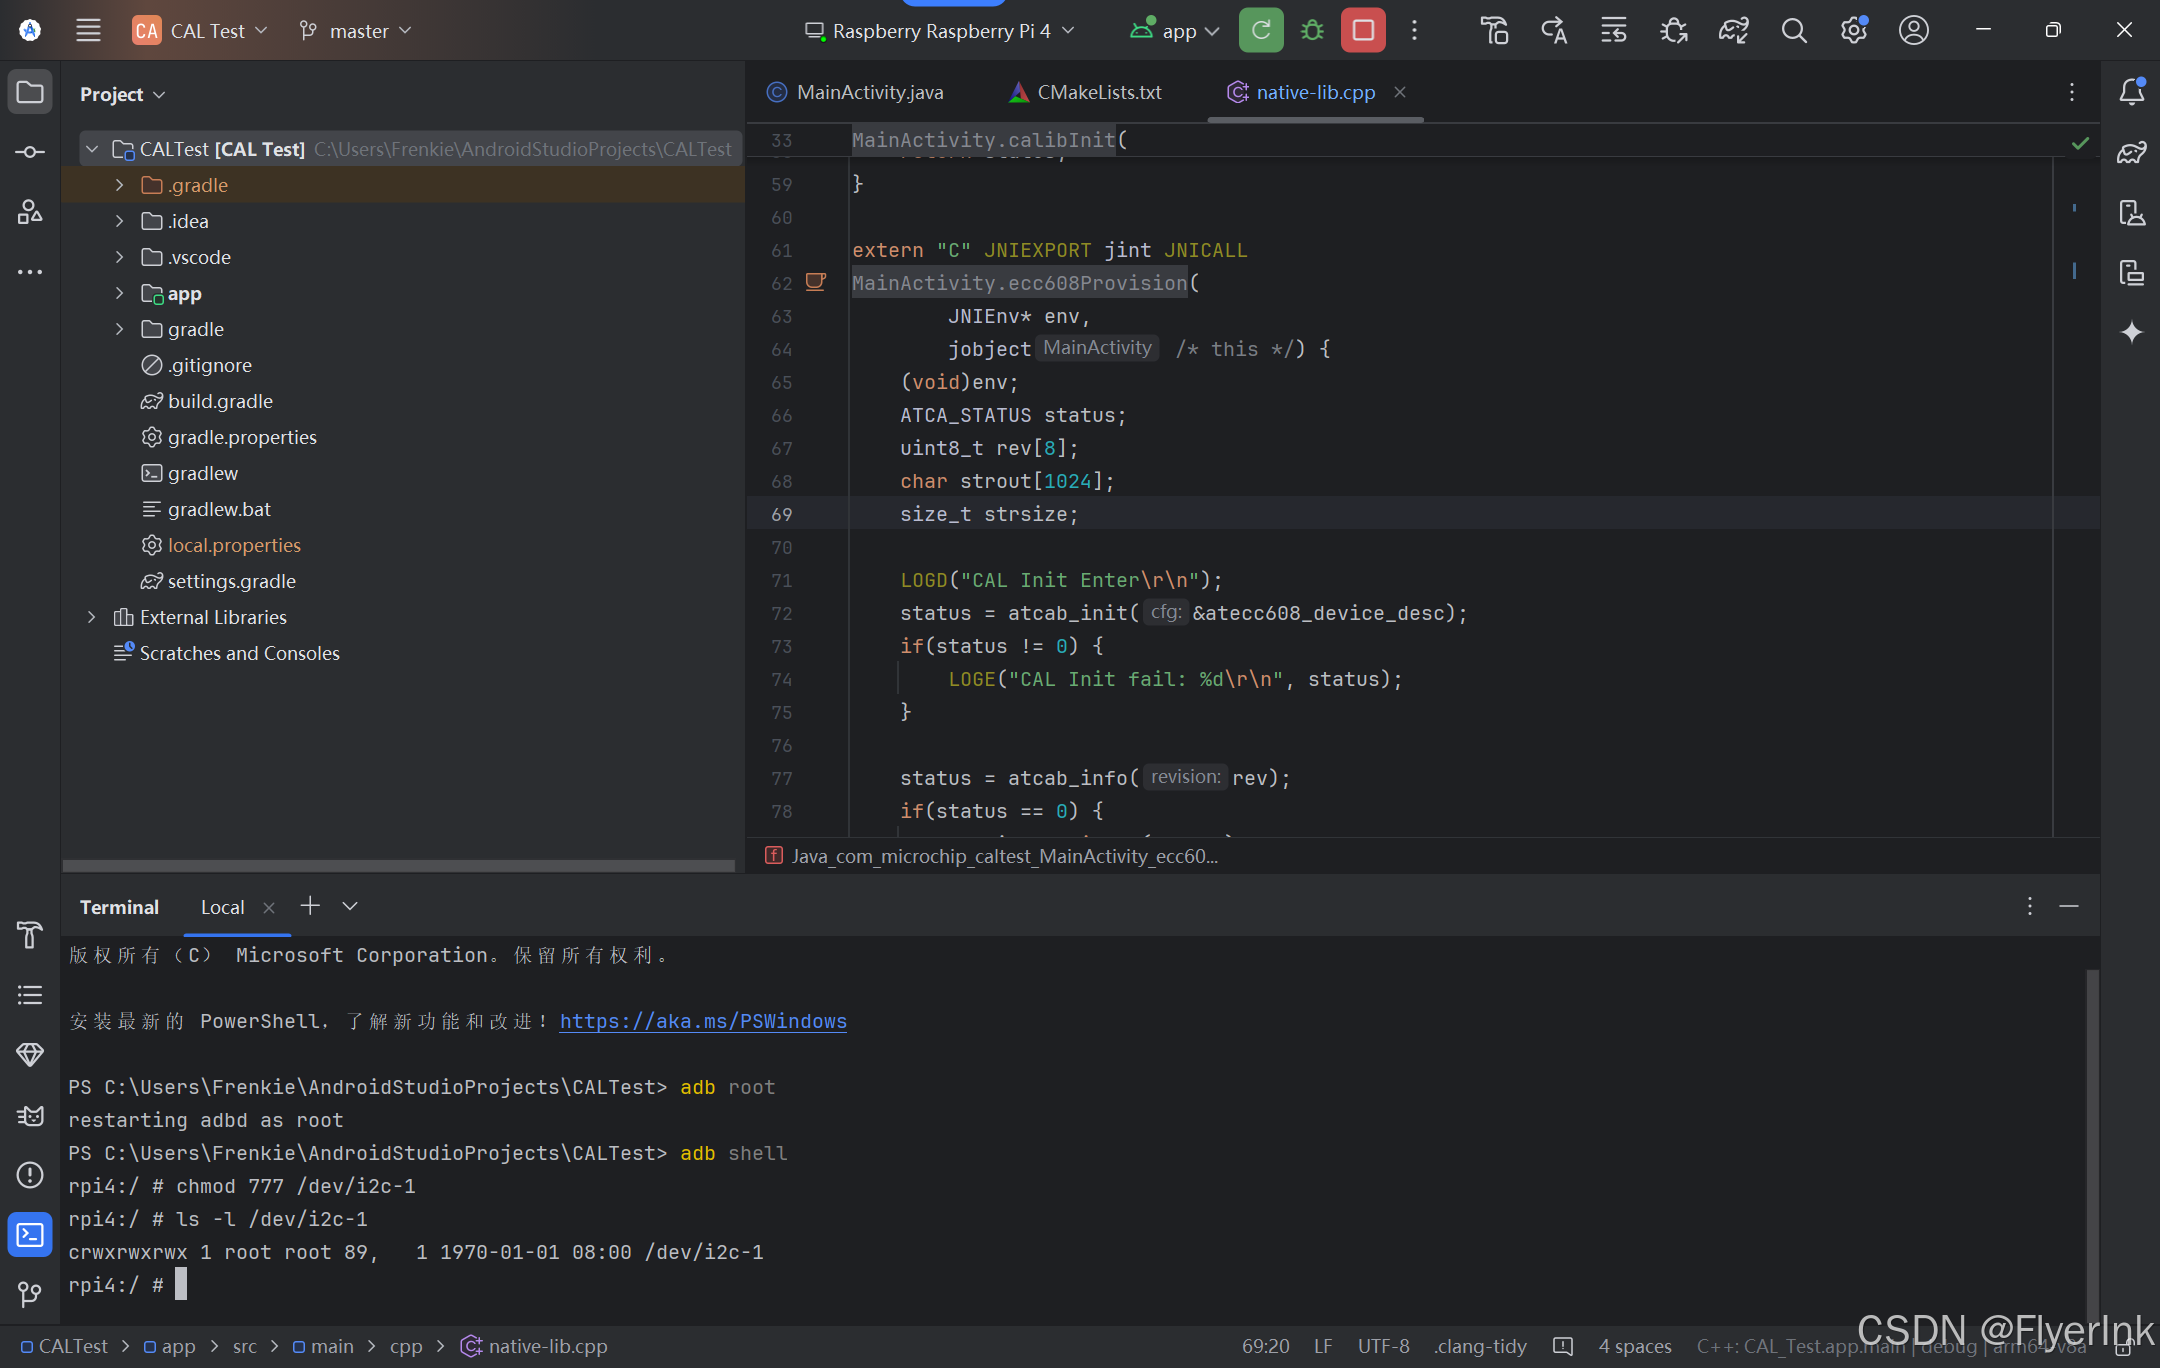Select settings.gradle file
Viewport: 2160px width, 1368px height.
pyautogui.click(x=231, y=581)
